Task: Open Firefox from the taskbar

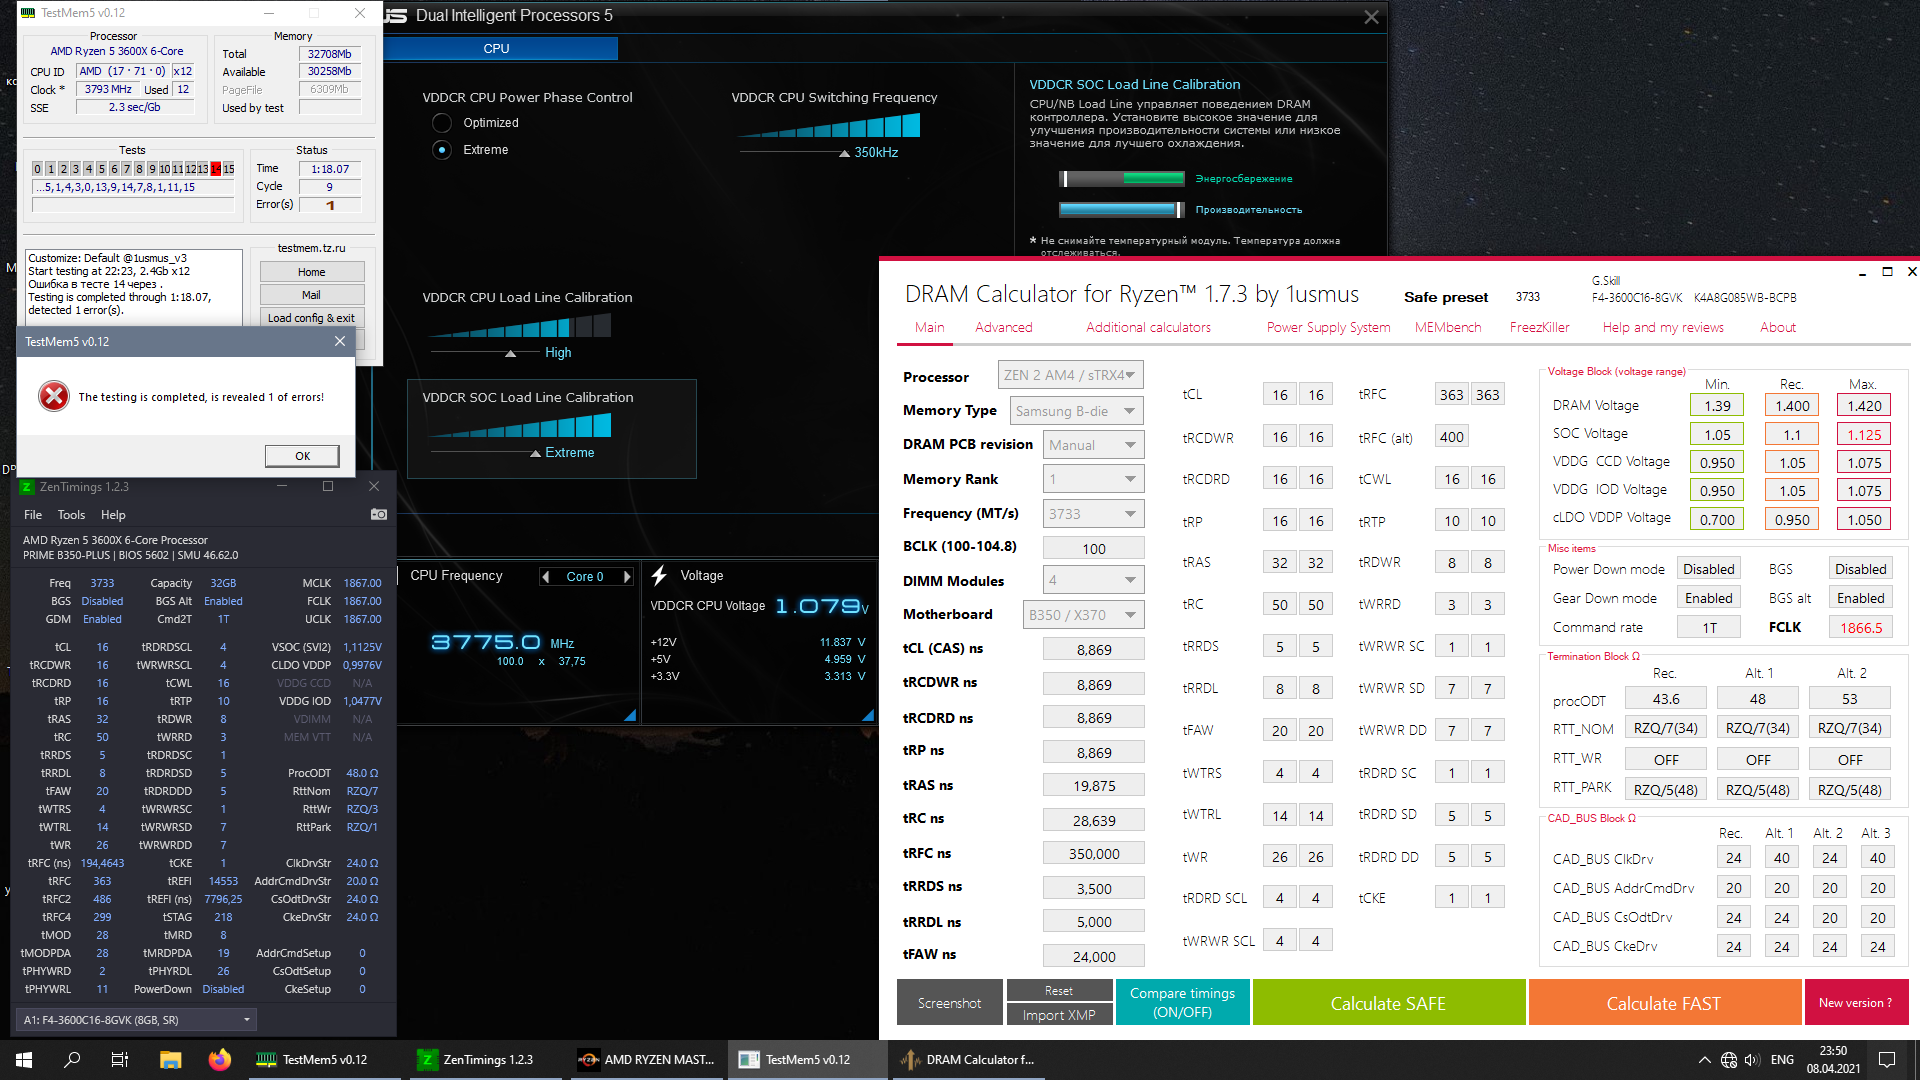Action: 219,1059
